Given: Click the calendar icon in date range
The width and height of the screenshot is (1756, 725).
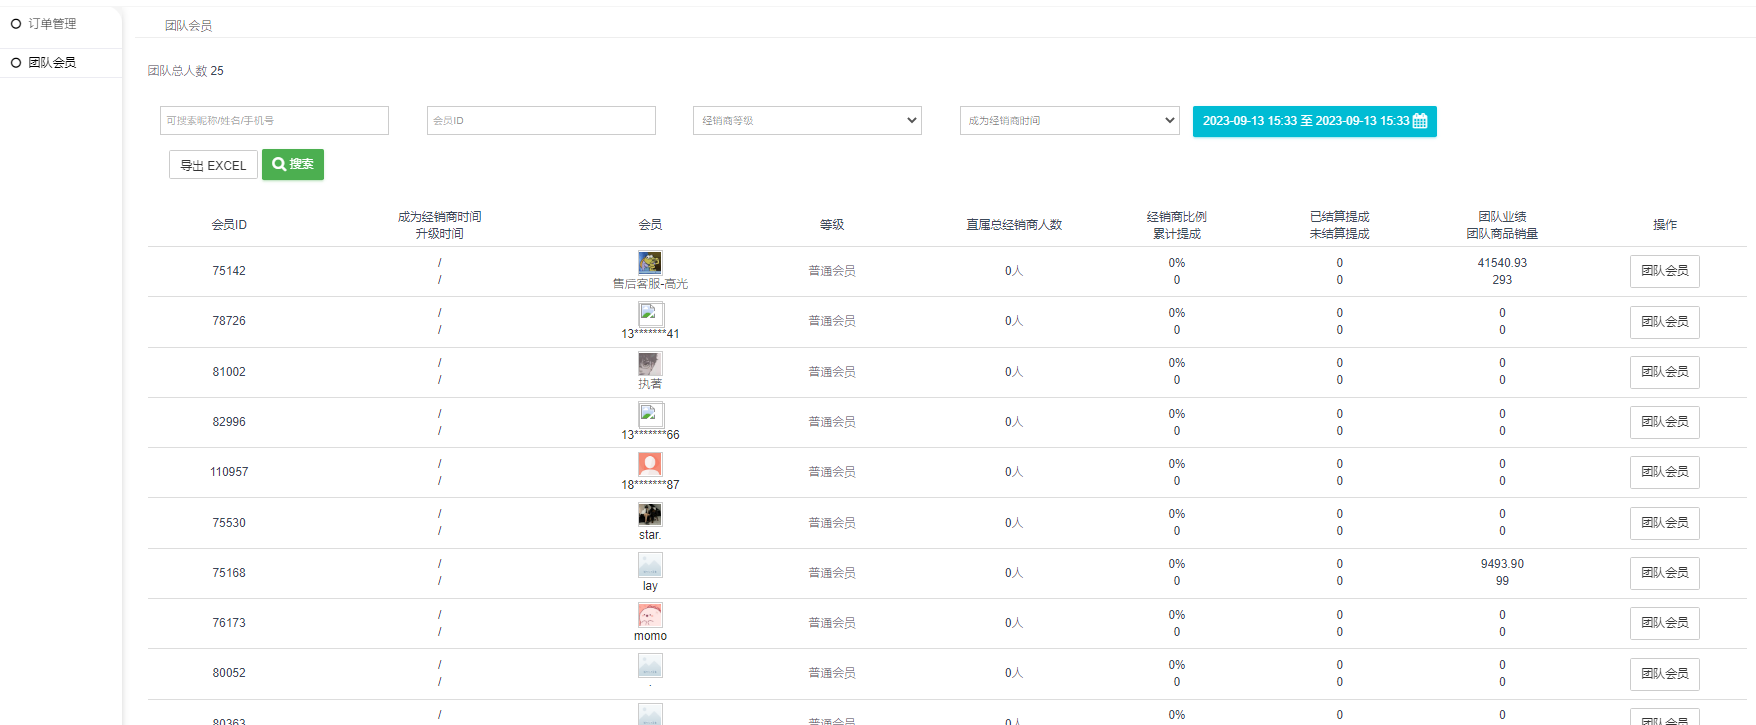Looking at the screenshot, I should (x=1420, y=121).
